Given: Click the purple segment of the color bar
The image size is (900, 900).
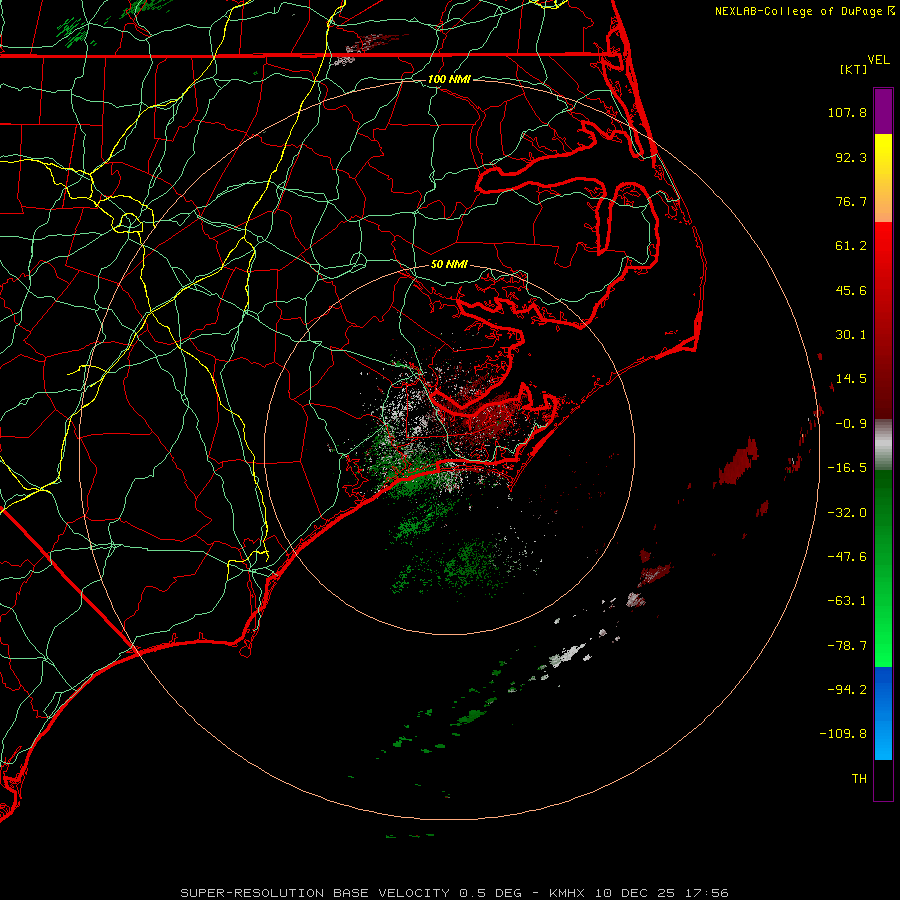Looking at the screenshot, I should tap(883, 111).
